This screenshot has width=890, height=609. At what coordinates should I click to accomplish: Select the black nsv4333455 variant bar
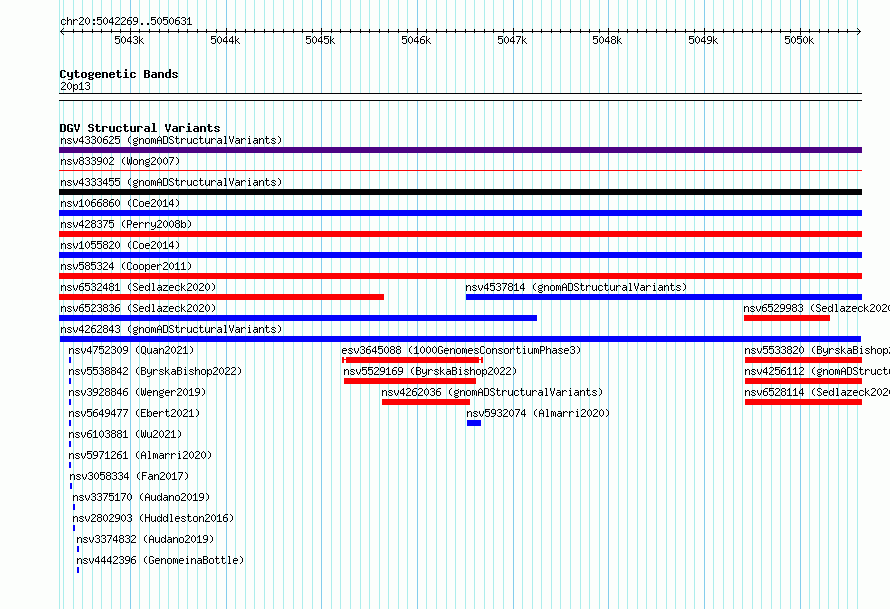point(460,192)
